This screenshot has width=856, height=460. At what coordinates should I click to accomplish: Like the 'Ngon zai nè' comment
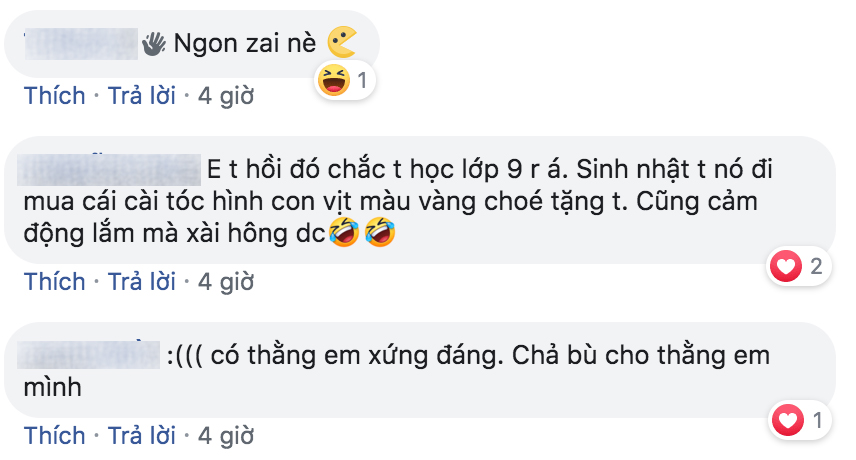[x=55, y=96]
